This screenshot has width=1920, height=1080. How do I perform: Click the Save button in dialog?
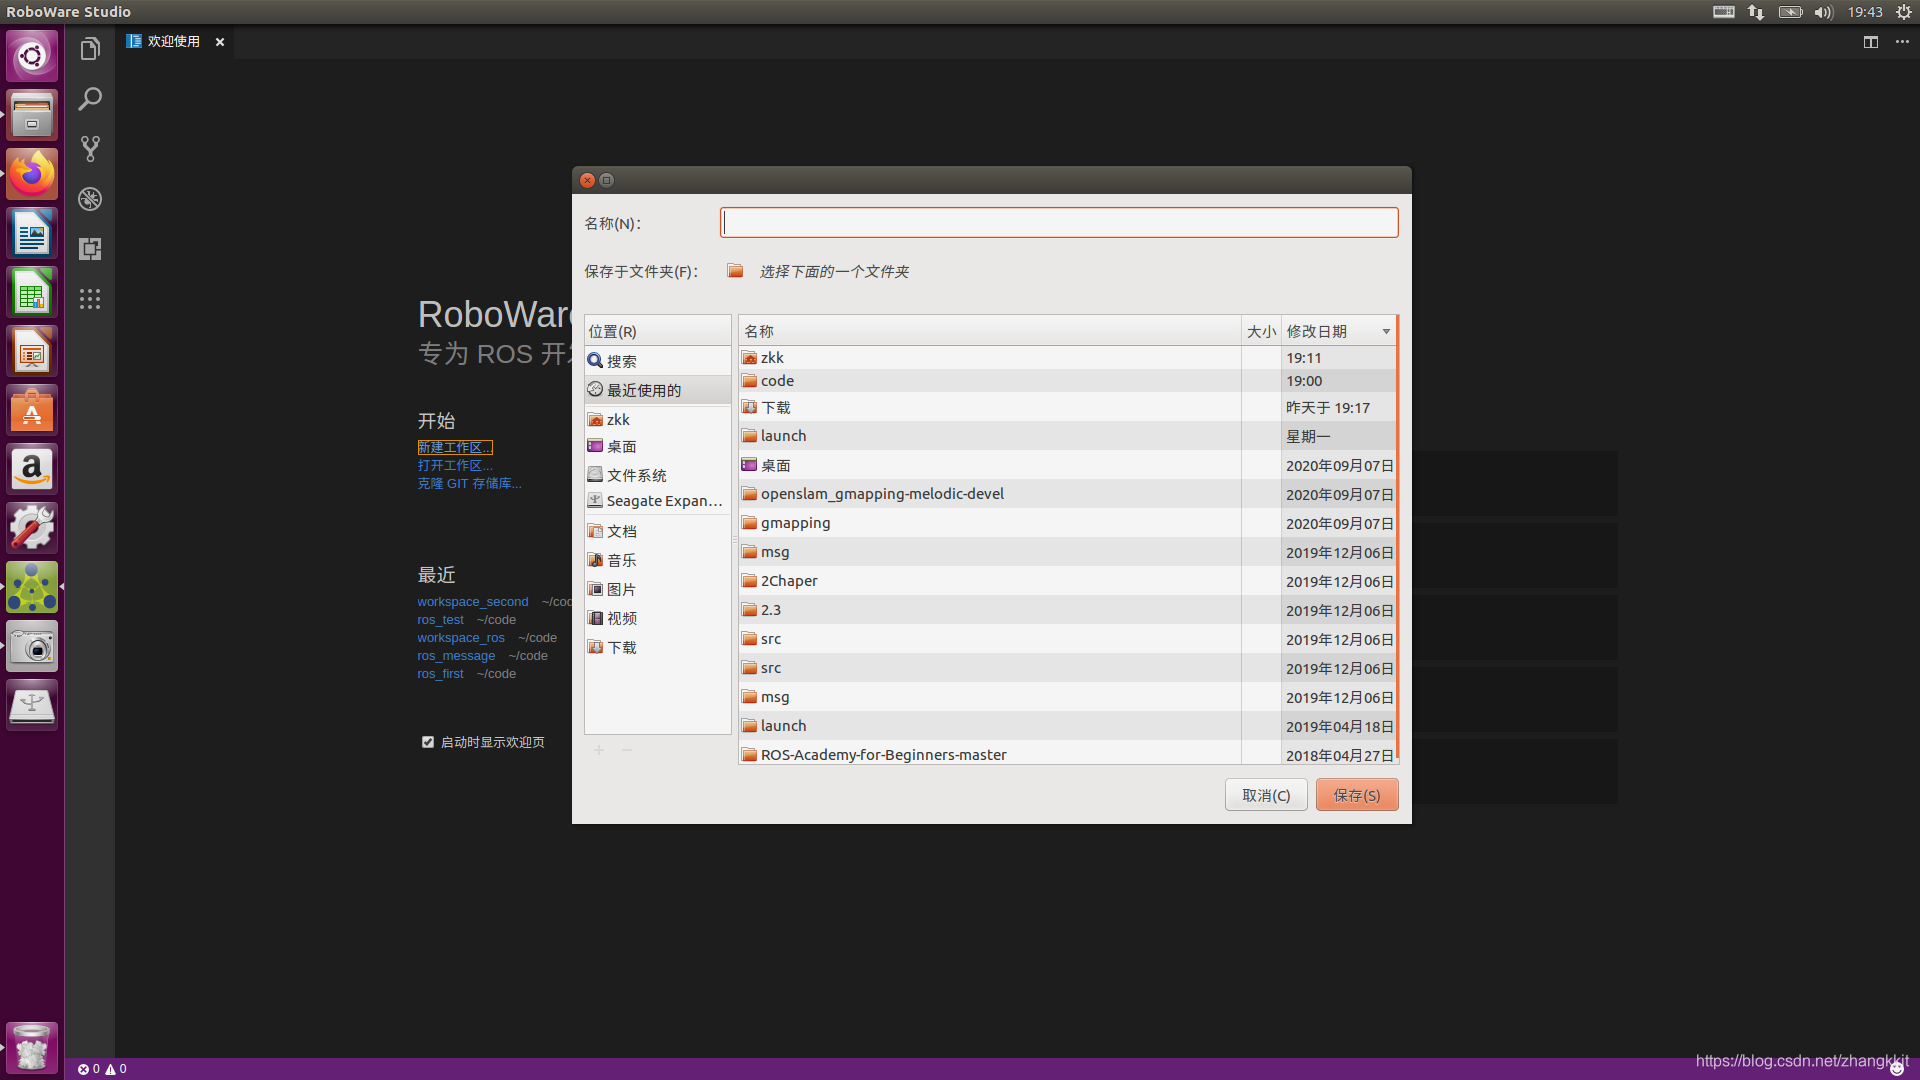pos(1356,795)
